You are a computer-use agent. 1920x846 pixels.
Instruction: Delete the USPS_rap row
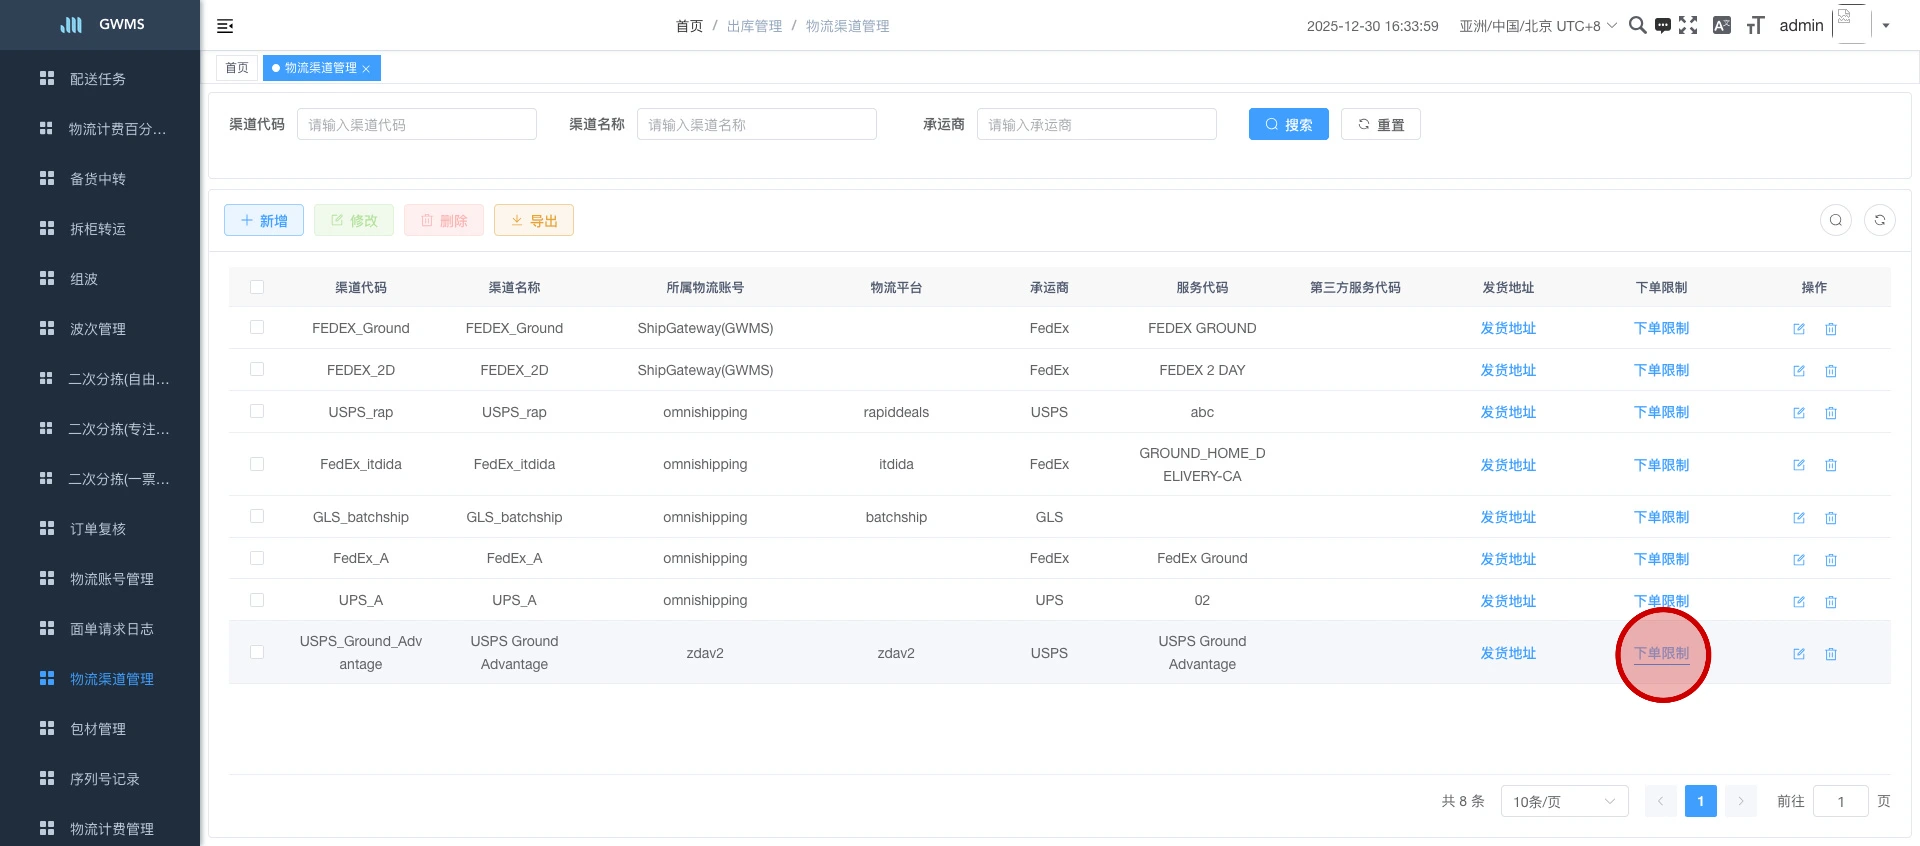click(x=1831, y=413)
